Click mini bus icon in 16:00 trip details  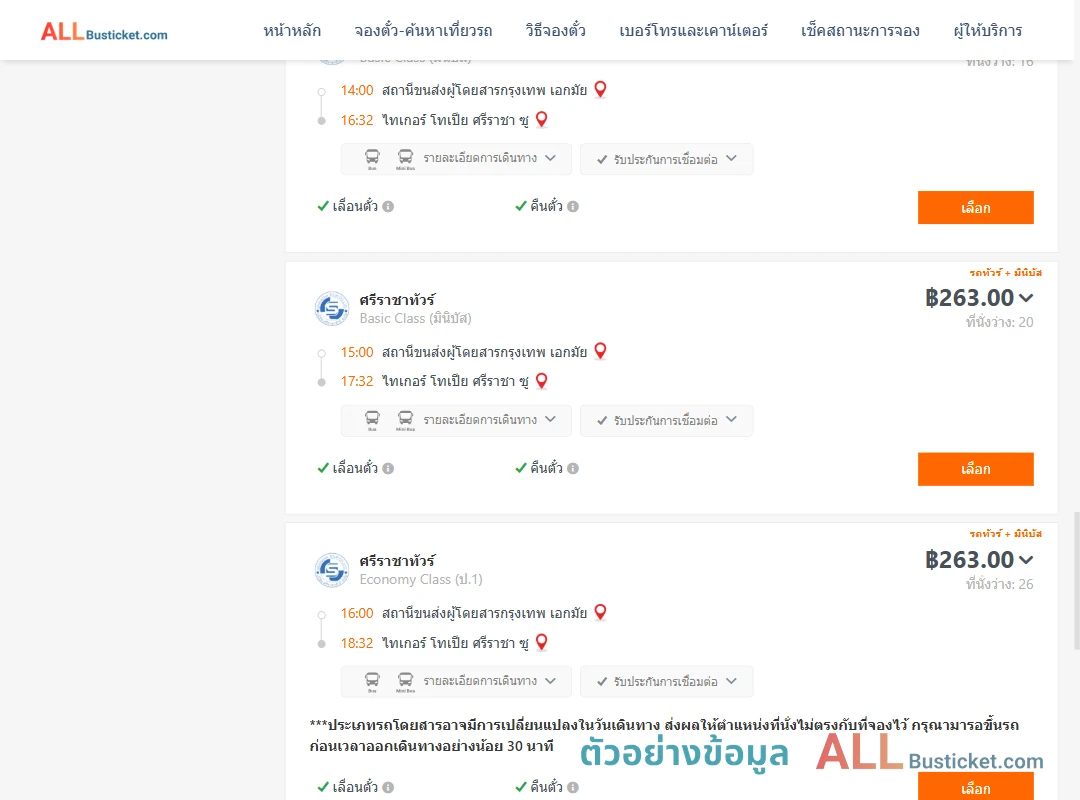(405, 681)
